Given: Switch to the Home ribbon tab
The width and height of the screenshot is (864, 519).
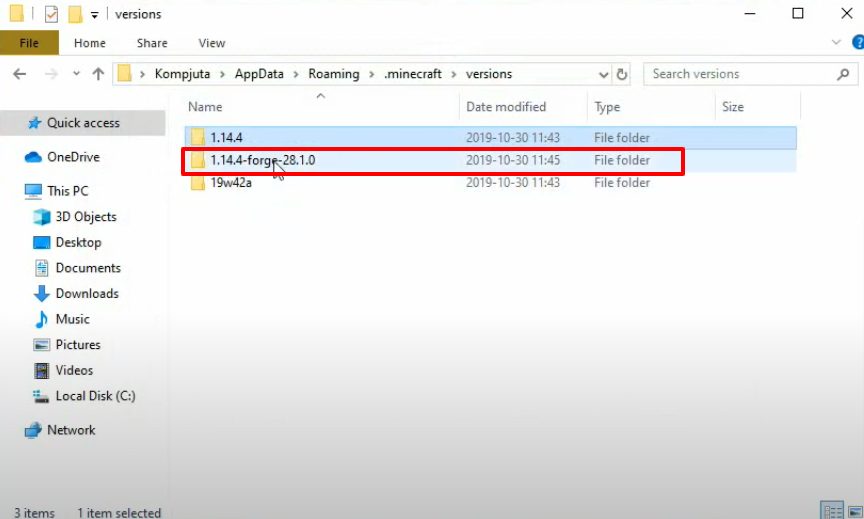Looking at the screenshot, I should pyautogui.click(x=90, y=43).
